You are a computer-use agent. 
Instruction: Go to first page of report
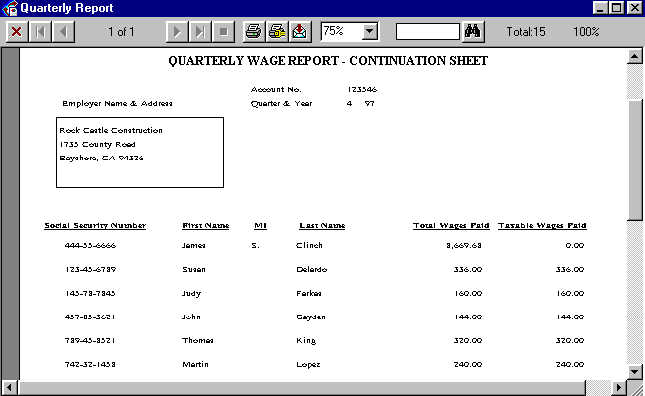[40, 32]
